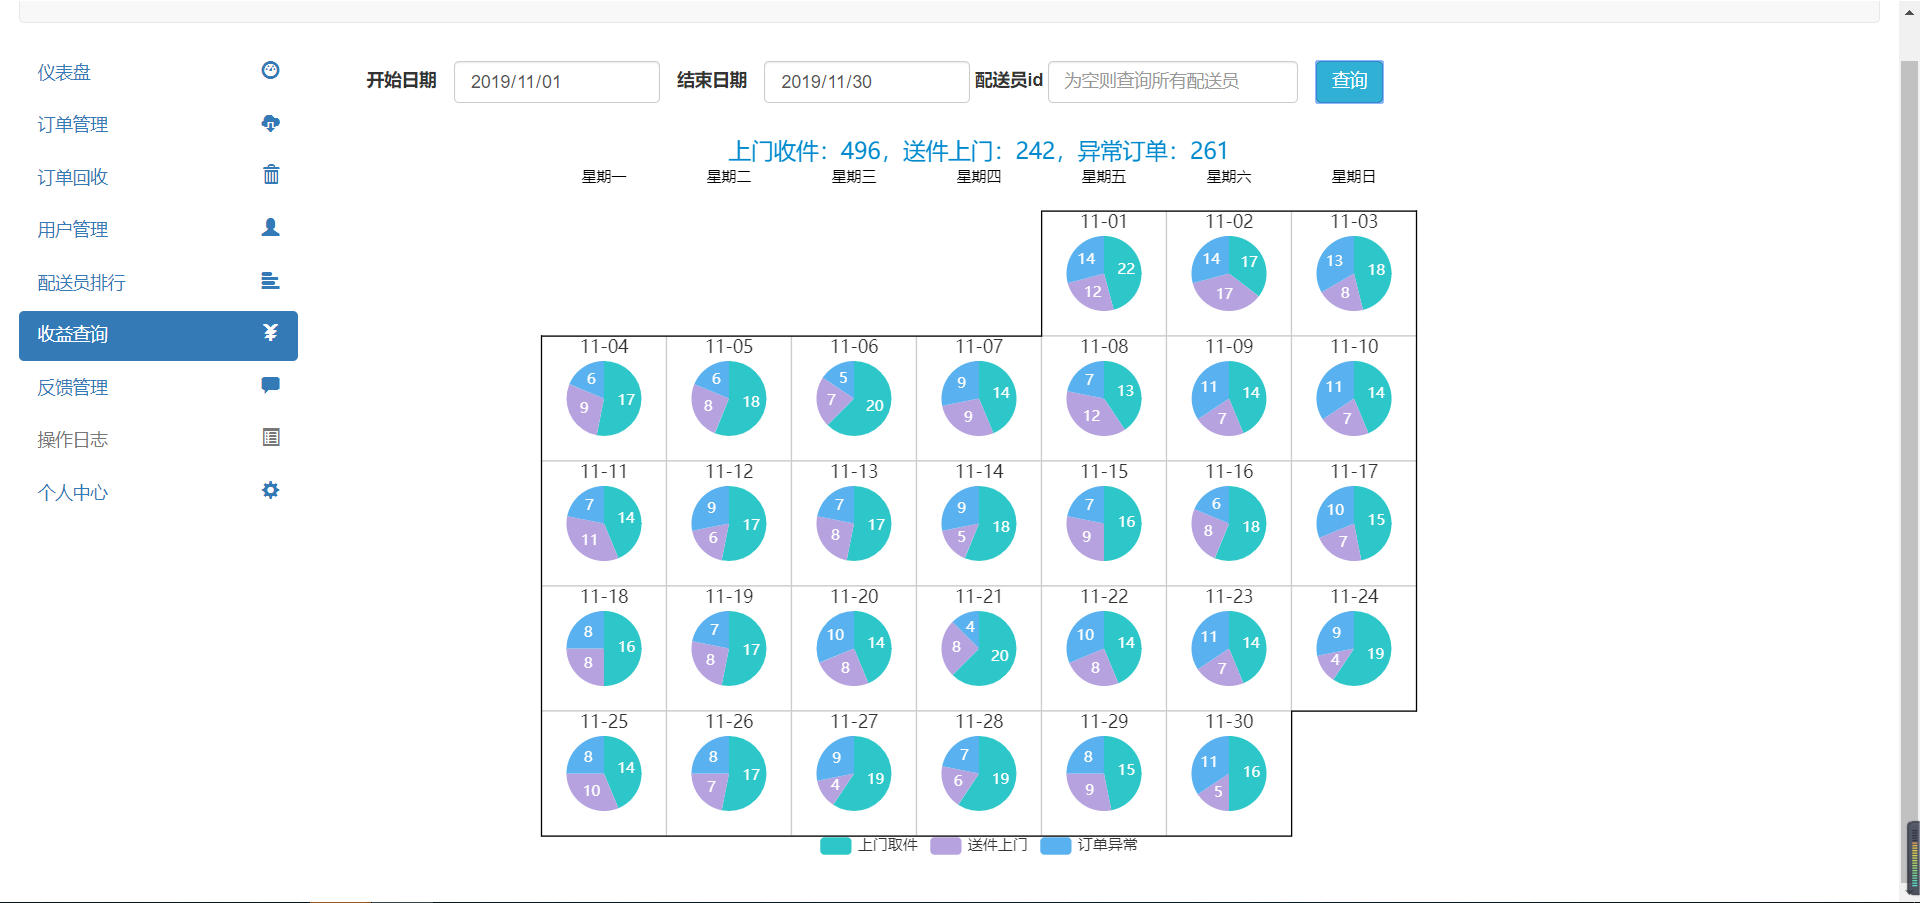Click the order management cloud icon
This screenshot has width=1920, height=903.
pos(270,123)
